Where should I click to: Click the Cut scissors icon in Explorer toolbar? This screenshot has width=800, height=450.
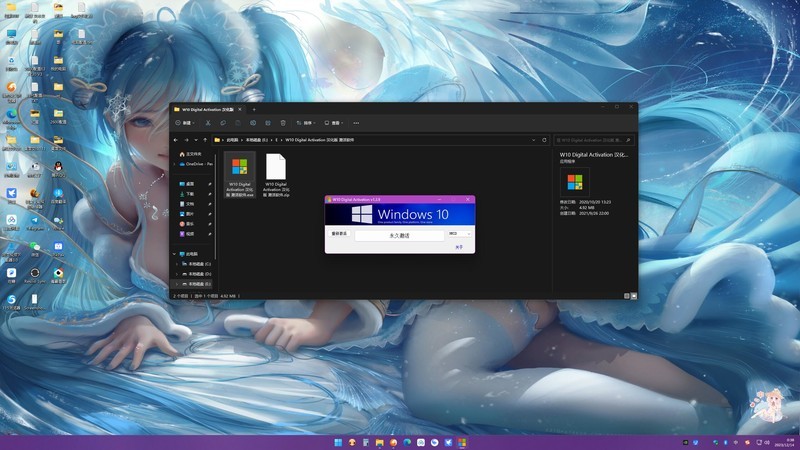[208, 123]
